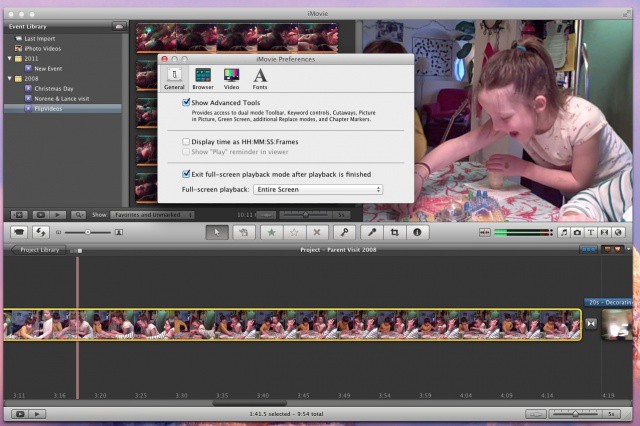Select the arrow selection tool
Viewport: 640px width, 426px height.
pyautogui.click(x=217, y=232)
